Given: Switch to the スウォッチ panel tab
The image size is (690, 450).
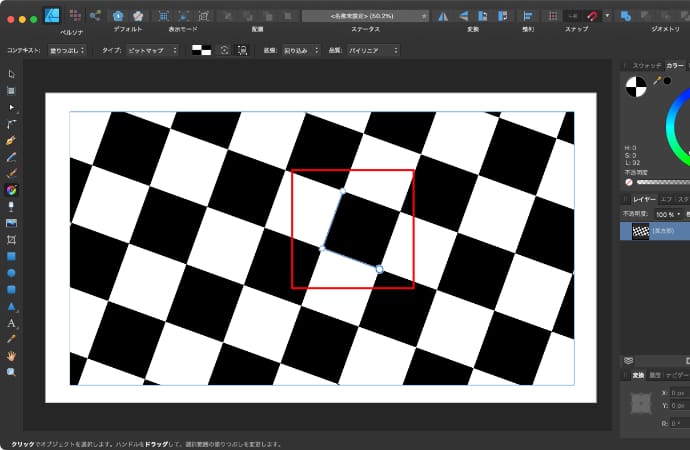Looking at the screenshot, I should click(647, 66).
